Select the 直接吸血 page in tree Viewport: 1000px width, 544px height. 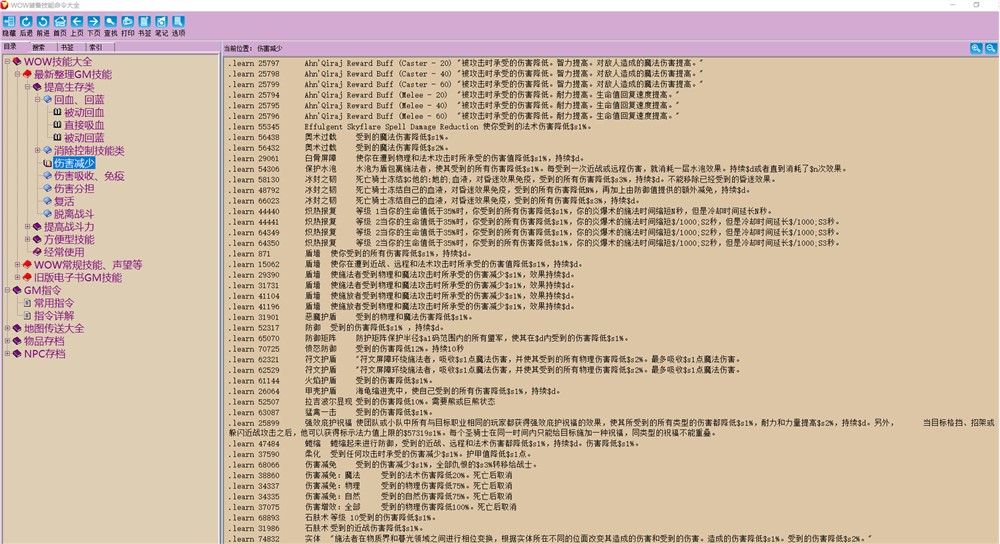[84, 126]
